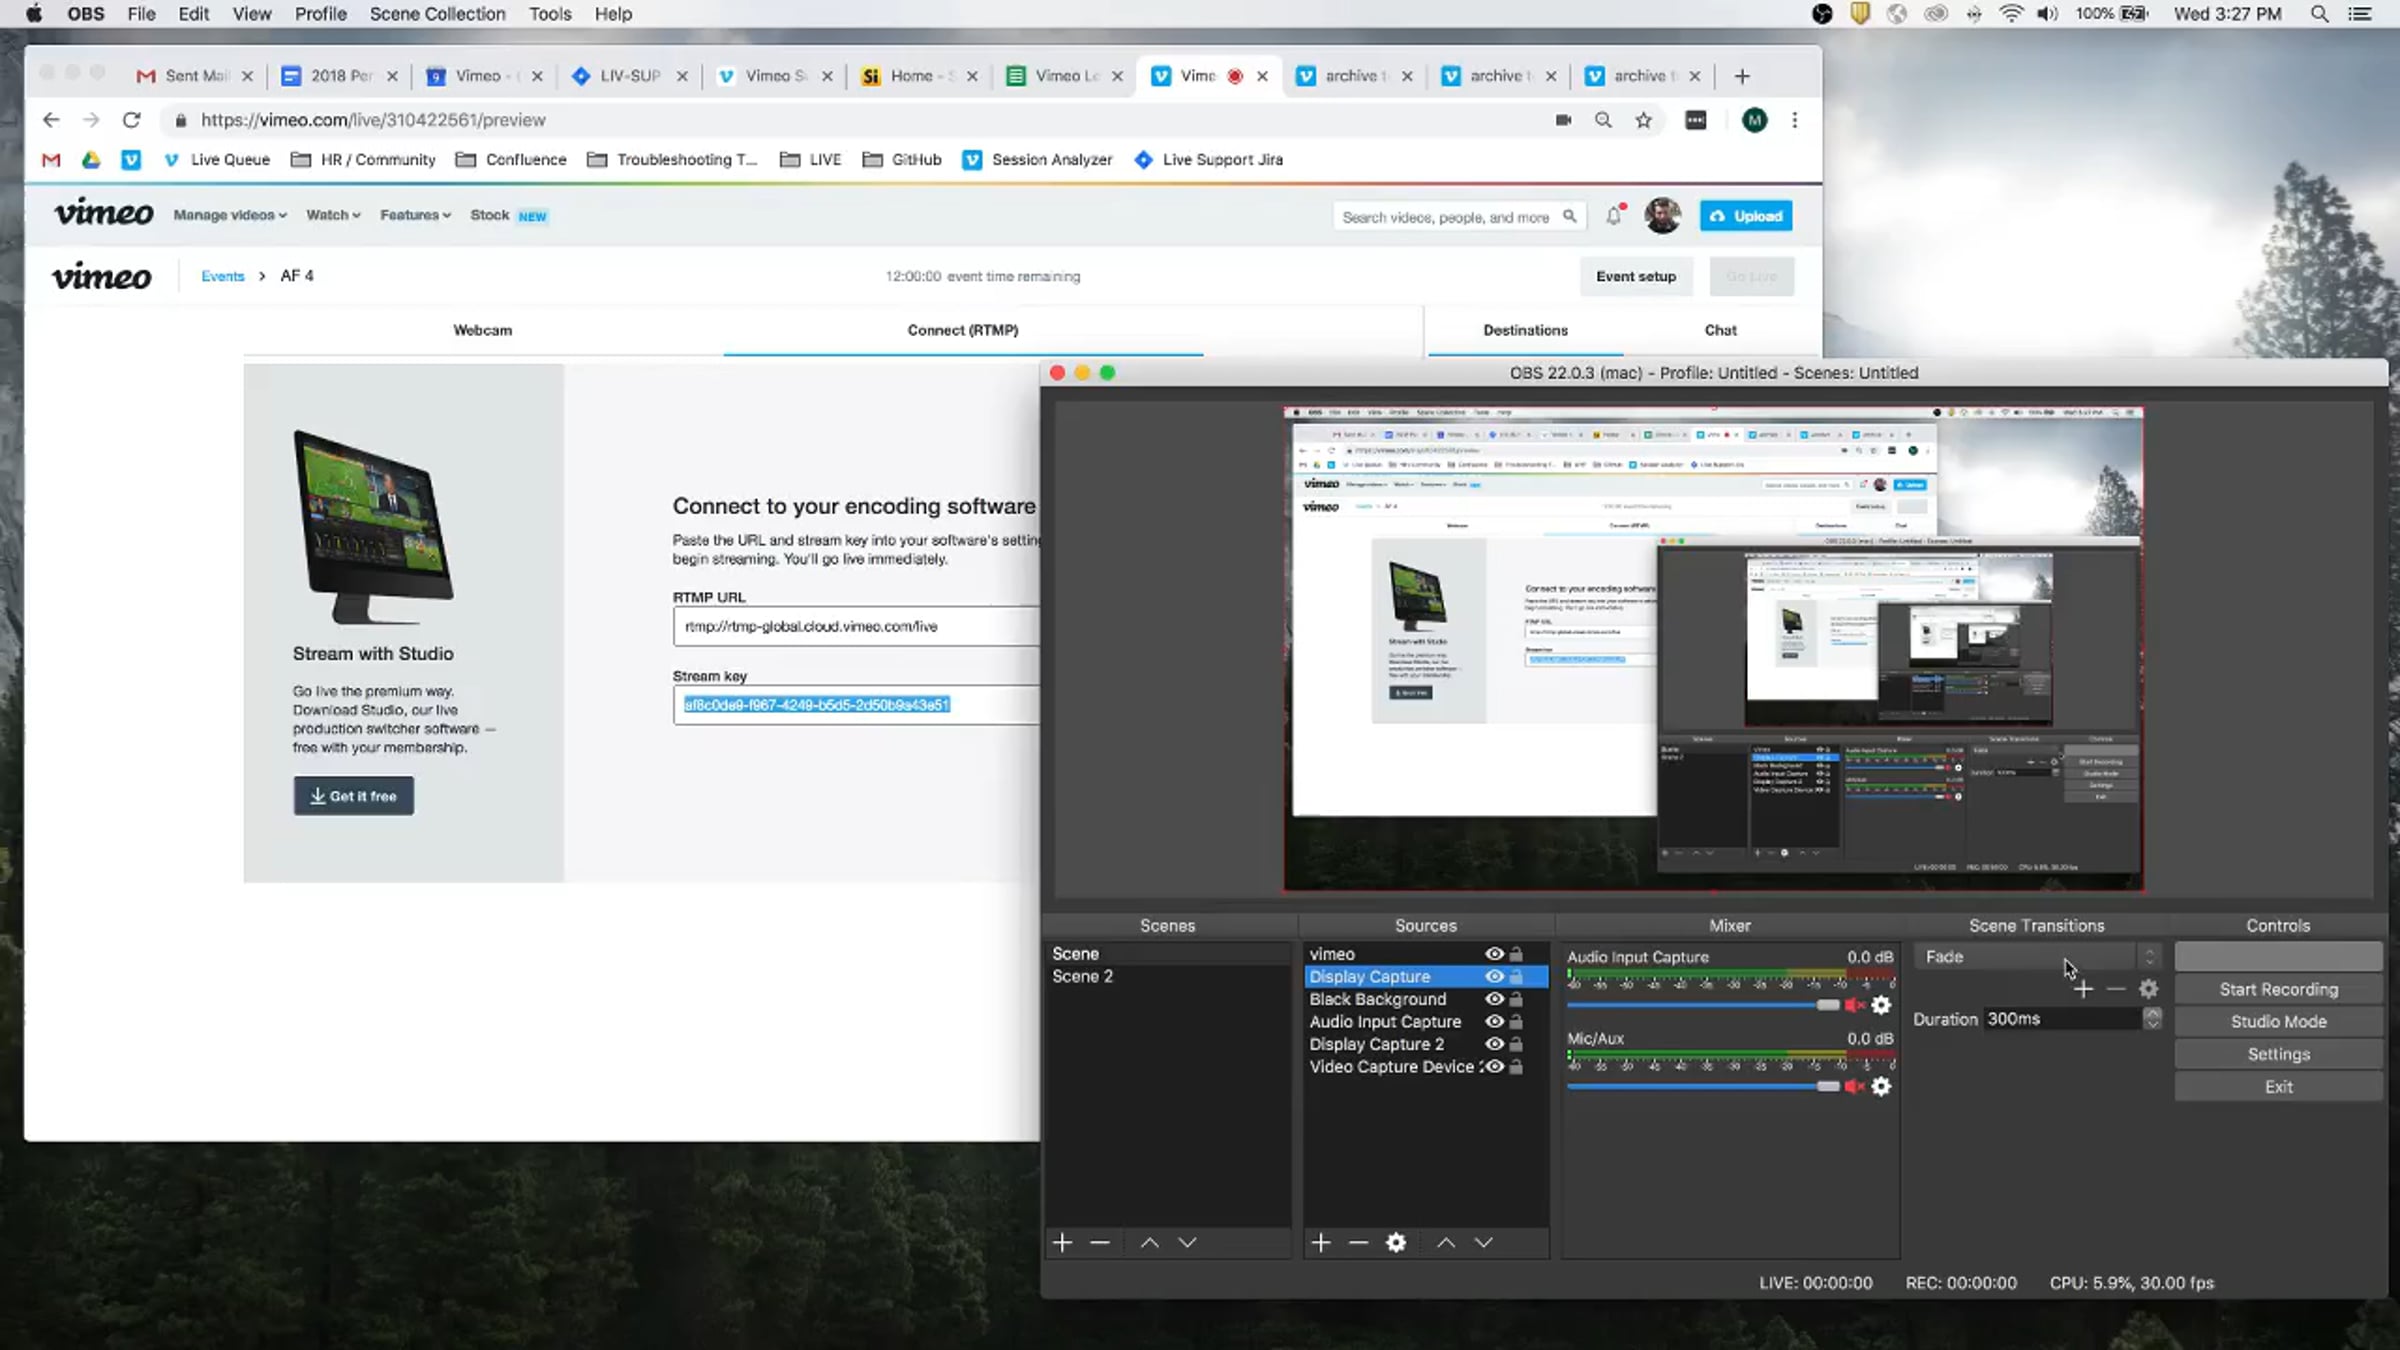Expand the Manage videos menu
2400x1350 pixels.
(230, 215)
